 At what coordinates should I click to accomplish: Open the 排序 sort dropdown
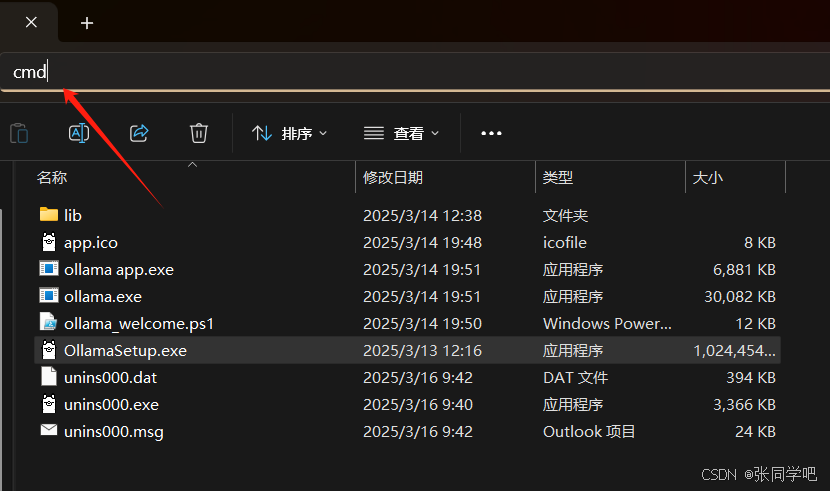290,133
